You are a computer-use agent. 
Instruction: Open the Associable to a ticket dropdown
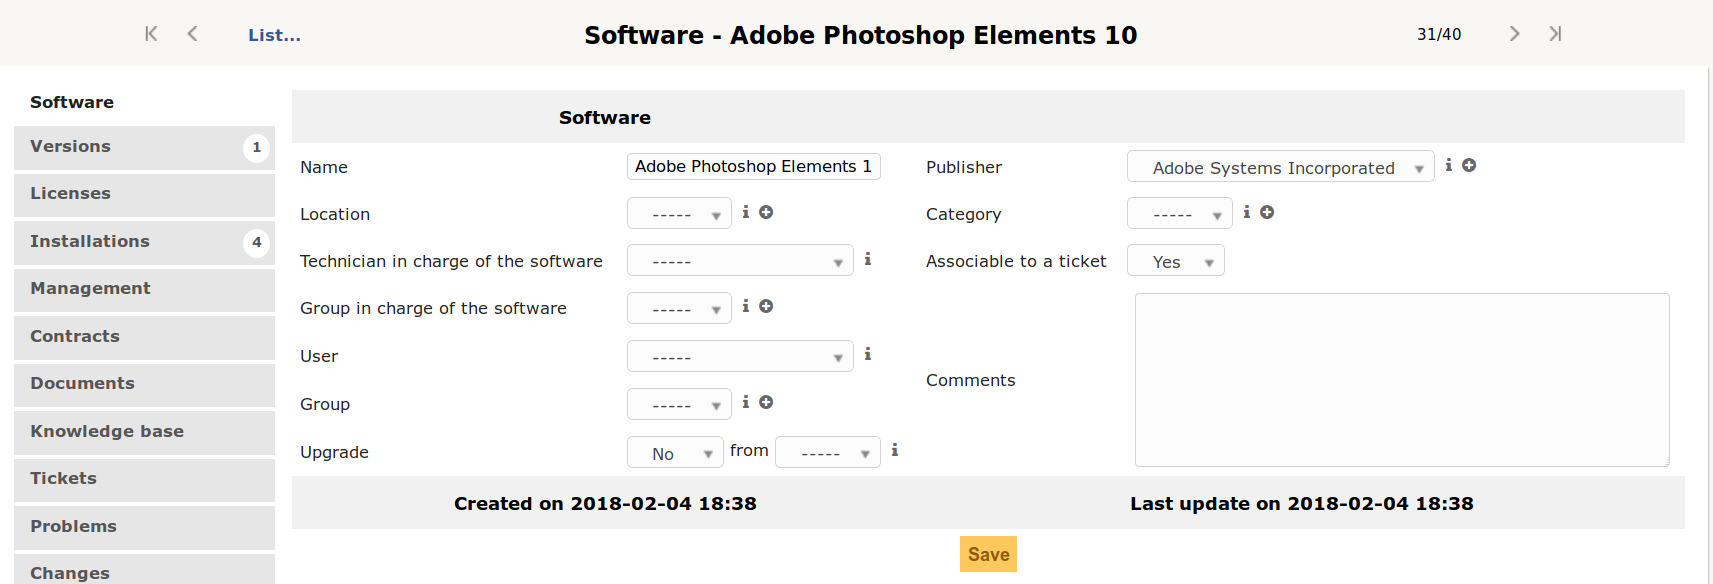(1175, 261)
